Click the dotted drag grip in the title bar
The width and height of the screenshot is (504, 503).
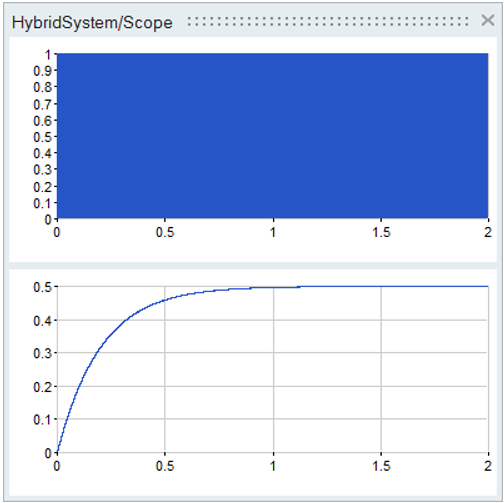pyautogui.click(x=328, y=22)
